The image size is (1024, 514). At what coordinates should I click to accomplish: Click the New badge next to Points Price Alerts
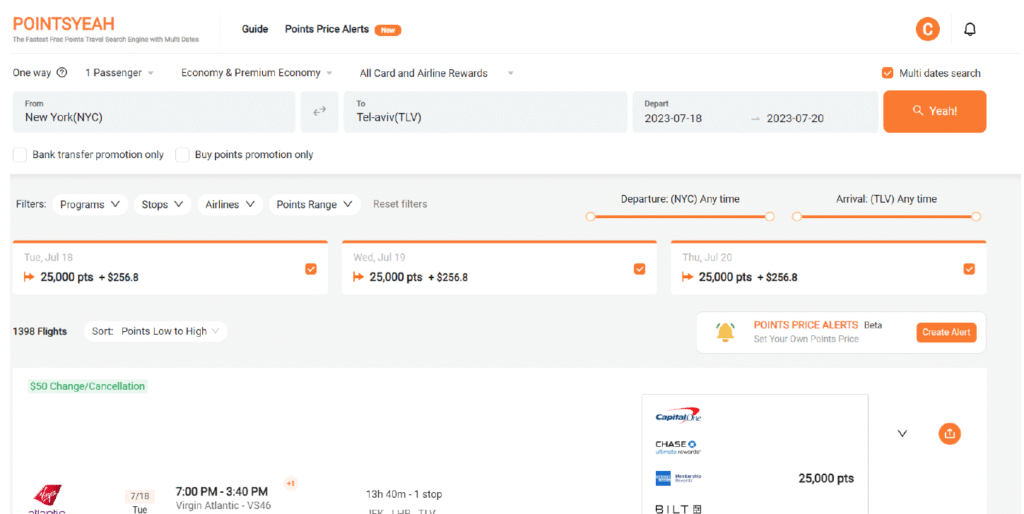388,30
